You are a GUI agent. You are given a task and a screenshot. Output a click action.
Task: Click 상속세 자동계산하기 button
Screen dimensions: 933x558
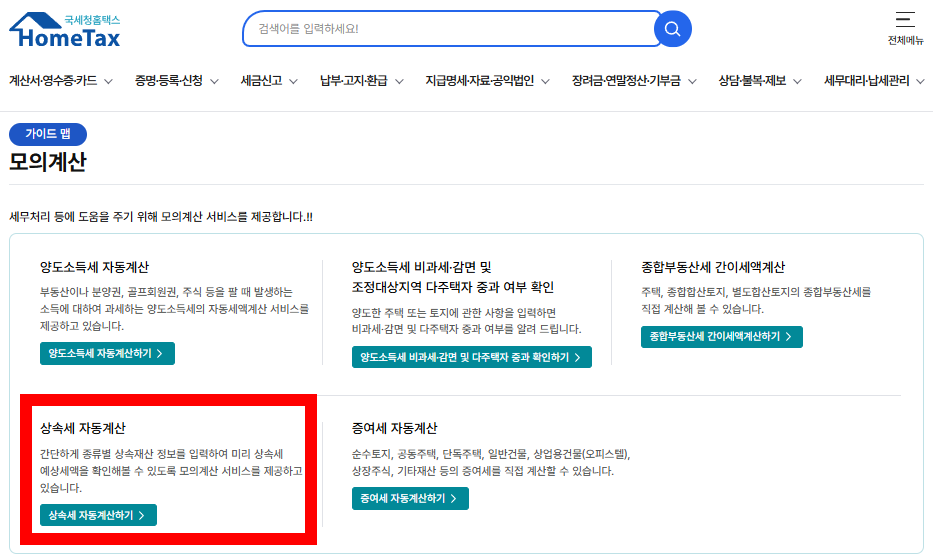pyautogui.click(x=98, y=515)
